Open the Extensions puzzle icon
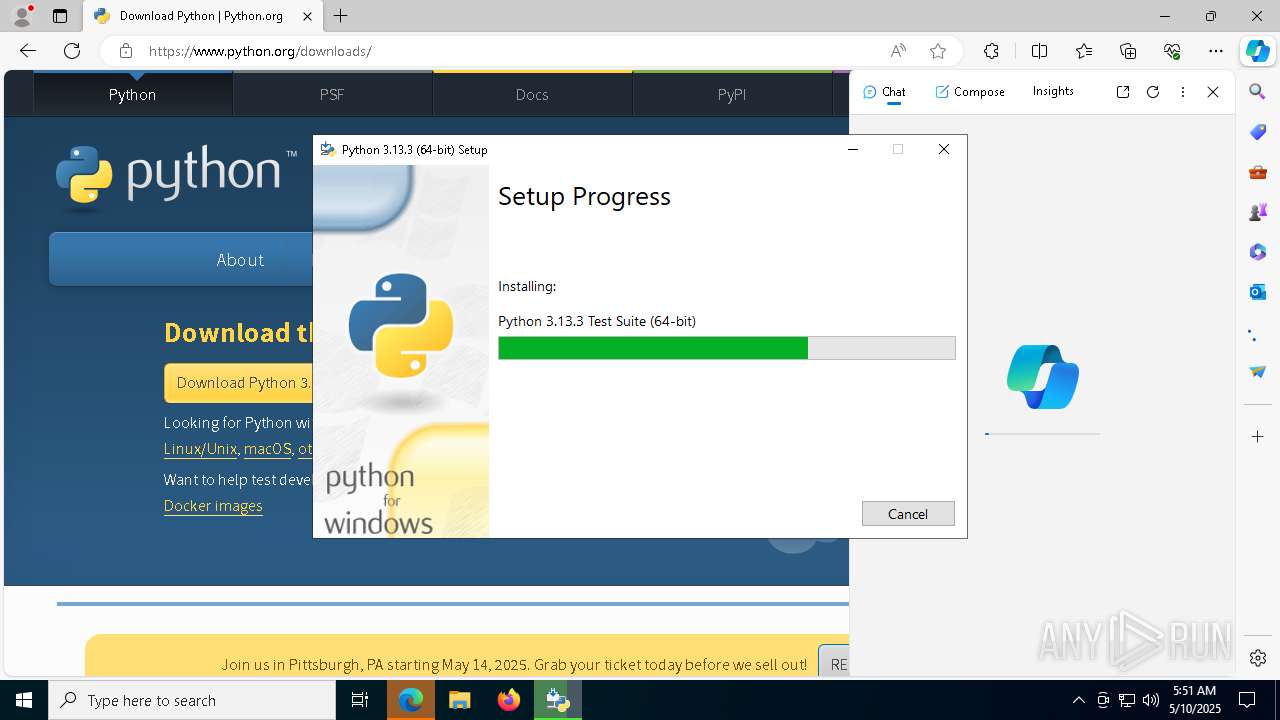 point(991,51)
